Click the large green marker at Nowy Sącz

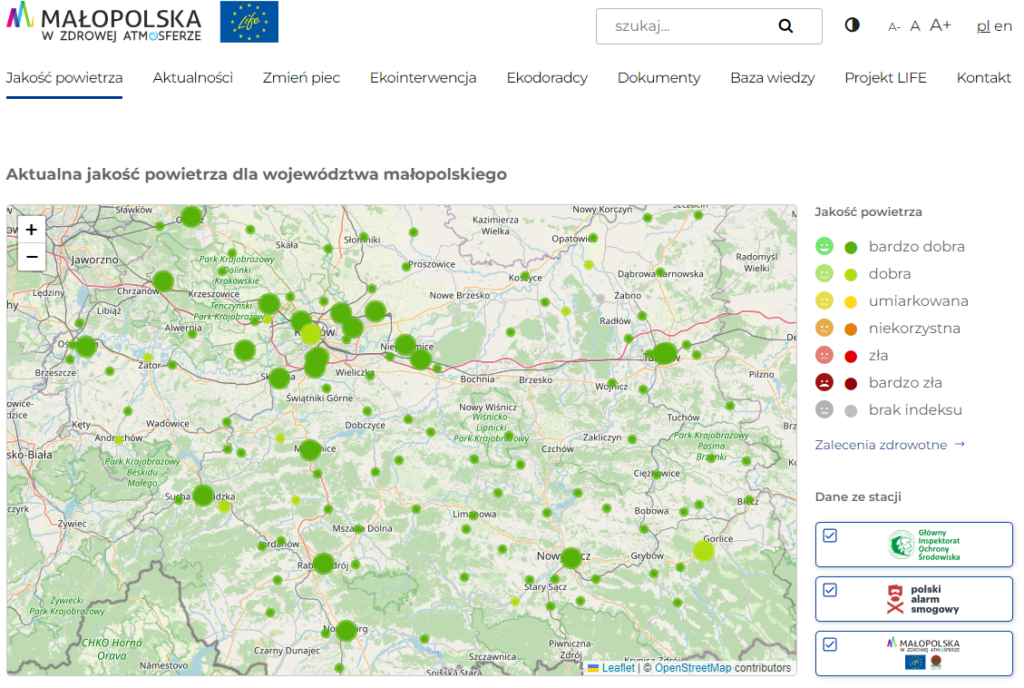pyautogui.click(x=571, y=557)
